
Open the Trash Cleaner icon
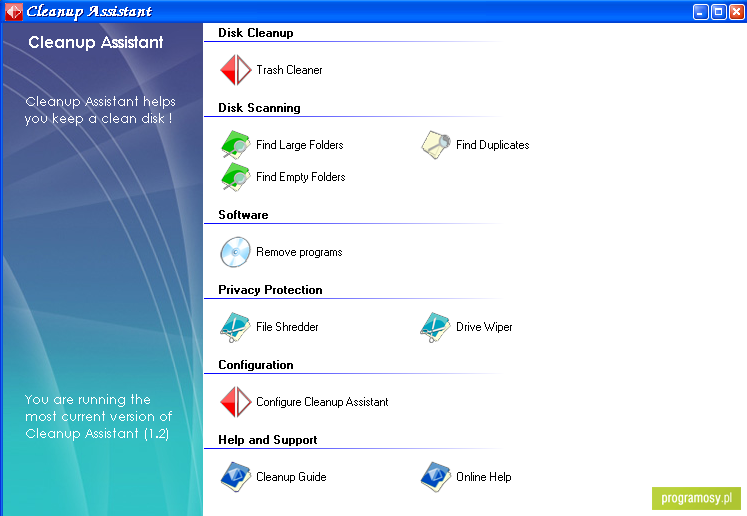pyautogui.click(x=235, y=70)
